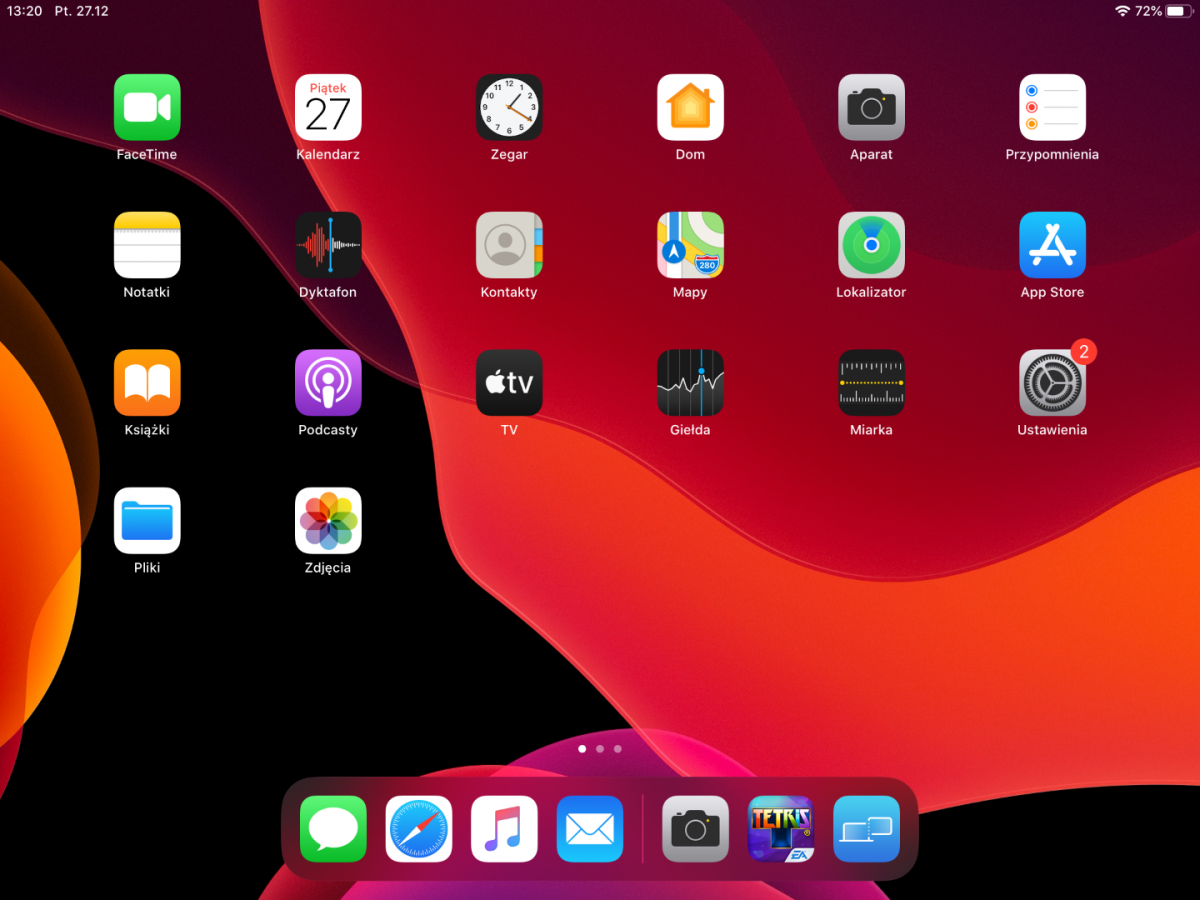Screen dimensions: 1200x900
Task: Open the Dyktafon voice recorder
Action: (x=328, y=245)
